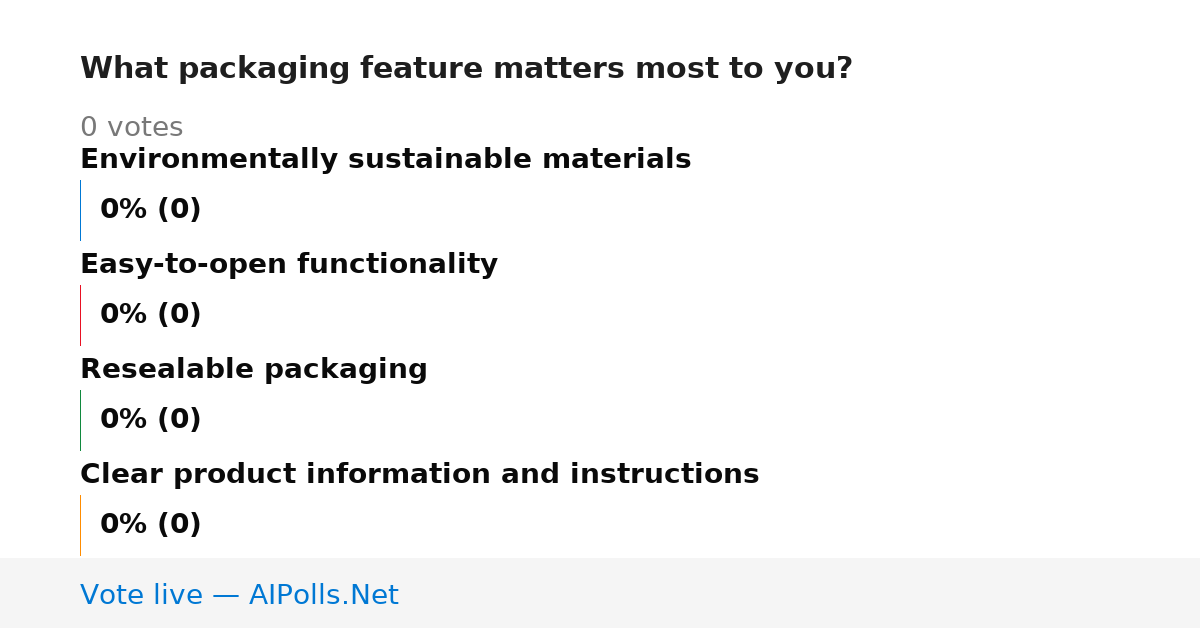Click the blue result bar
The height and width of the screenshot is (628, 1200).
(80, 210)
